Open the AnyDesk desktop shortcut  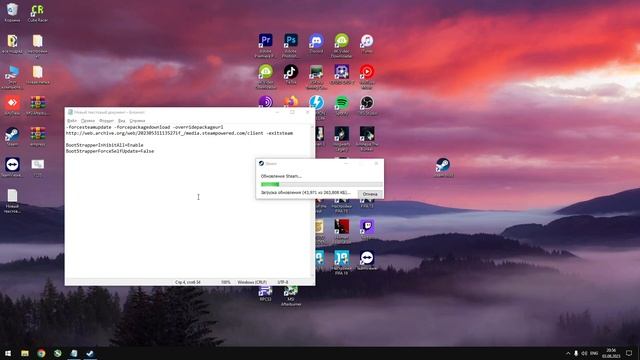pos(12,105)
